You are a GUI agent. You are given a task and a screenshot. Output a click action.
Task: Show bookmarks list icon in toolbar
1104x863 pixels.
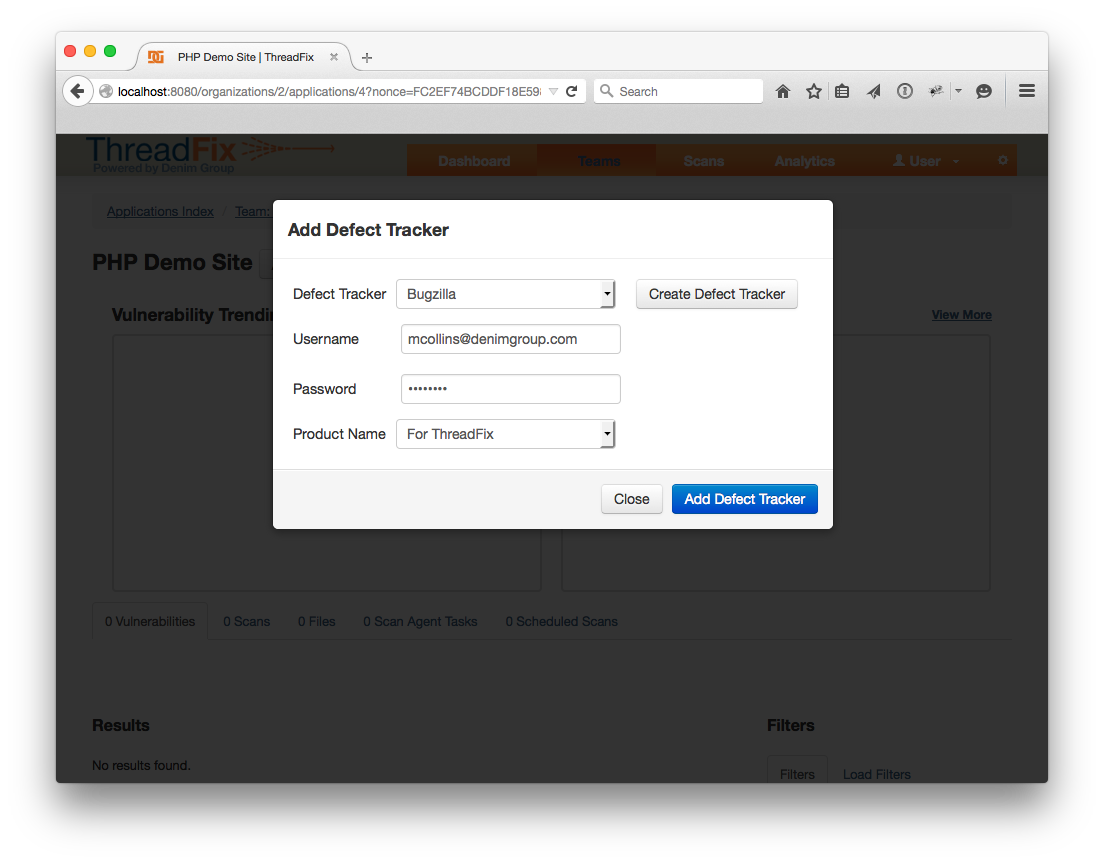pos(842,92)
